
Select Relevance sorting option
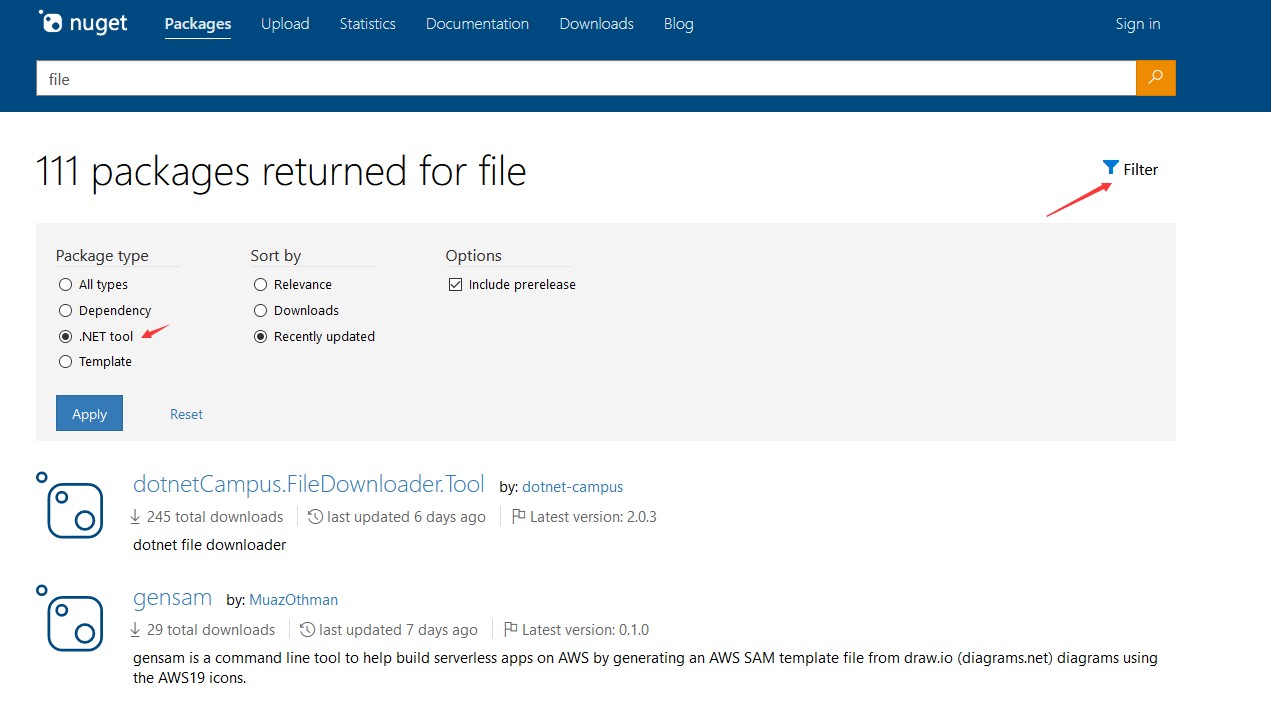259,284
